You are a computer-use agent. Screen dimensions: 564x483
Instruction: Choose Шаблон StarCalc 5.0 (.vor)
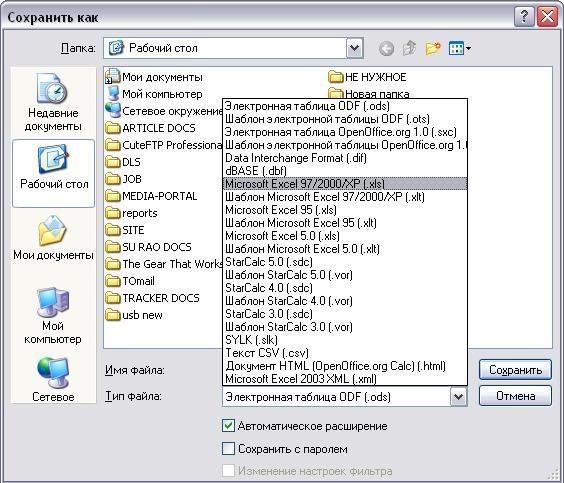(x=345, y=275)
